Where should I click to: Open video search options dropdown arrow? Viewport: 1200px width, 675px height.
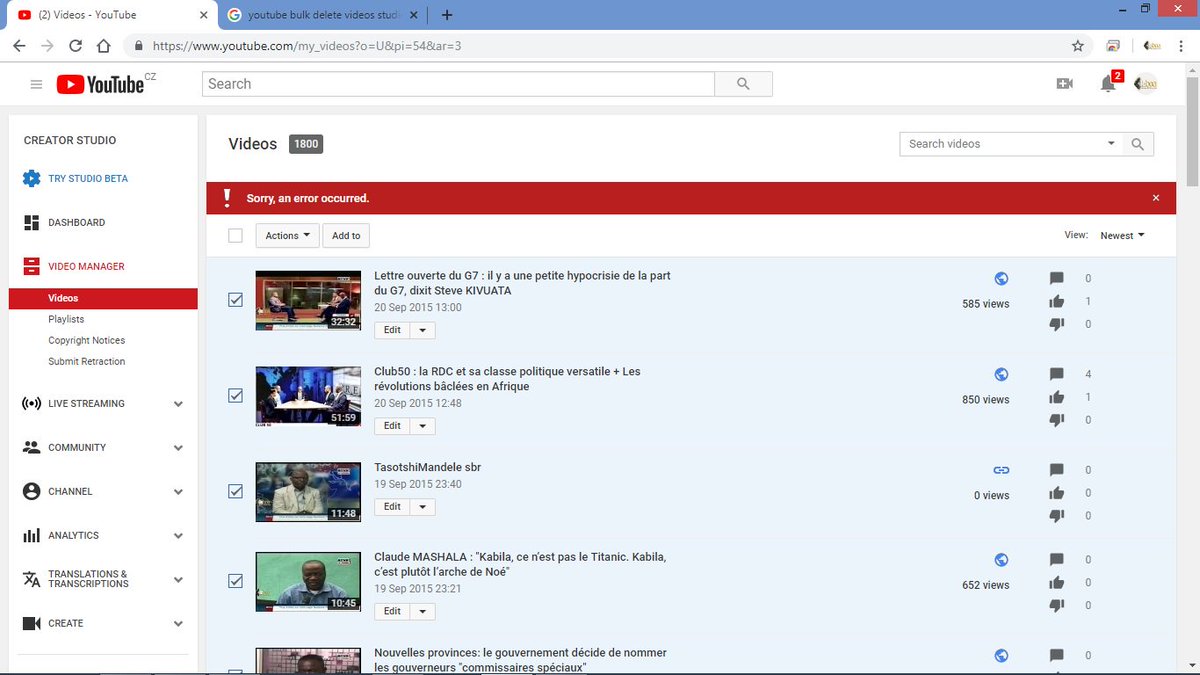[x=1111, y=144]
